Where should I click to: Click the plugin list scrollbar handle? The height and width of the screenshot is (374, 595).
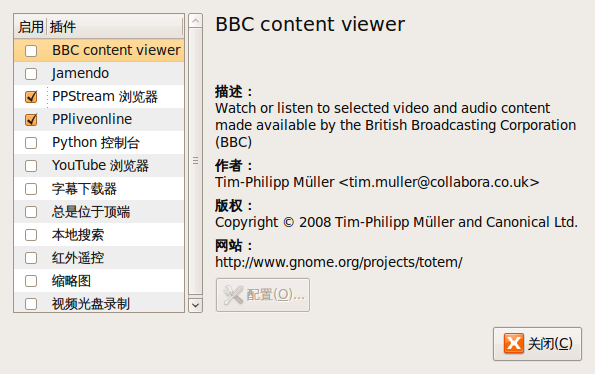[x=195, y=161]
